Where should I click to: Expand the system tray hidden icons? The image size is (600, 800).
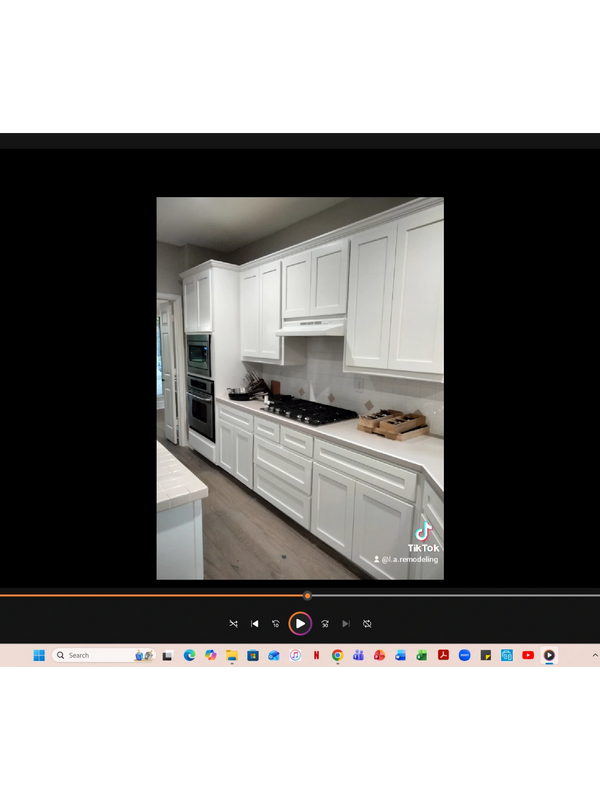(x=595, y=655)
